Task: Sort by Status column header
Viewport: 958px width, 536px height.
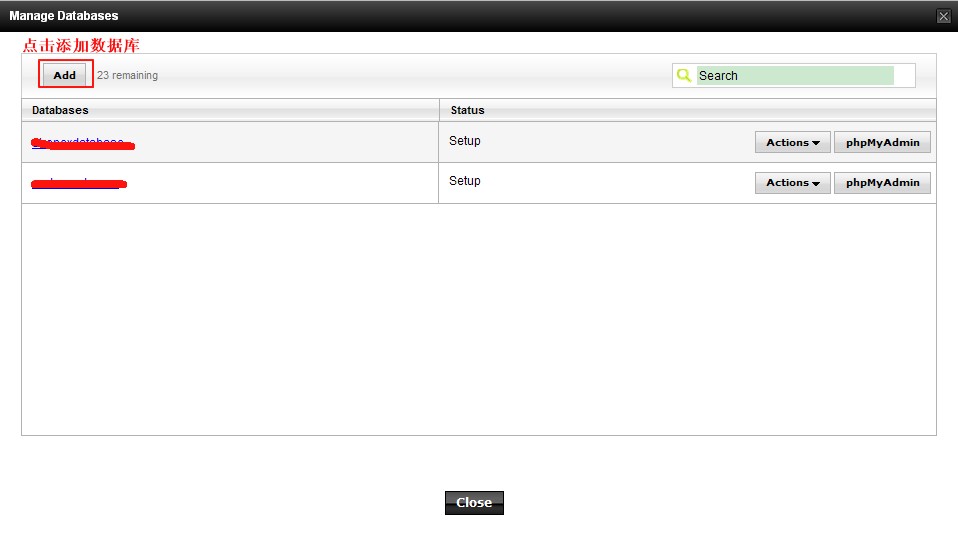Action: 467,110
